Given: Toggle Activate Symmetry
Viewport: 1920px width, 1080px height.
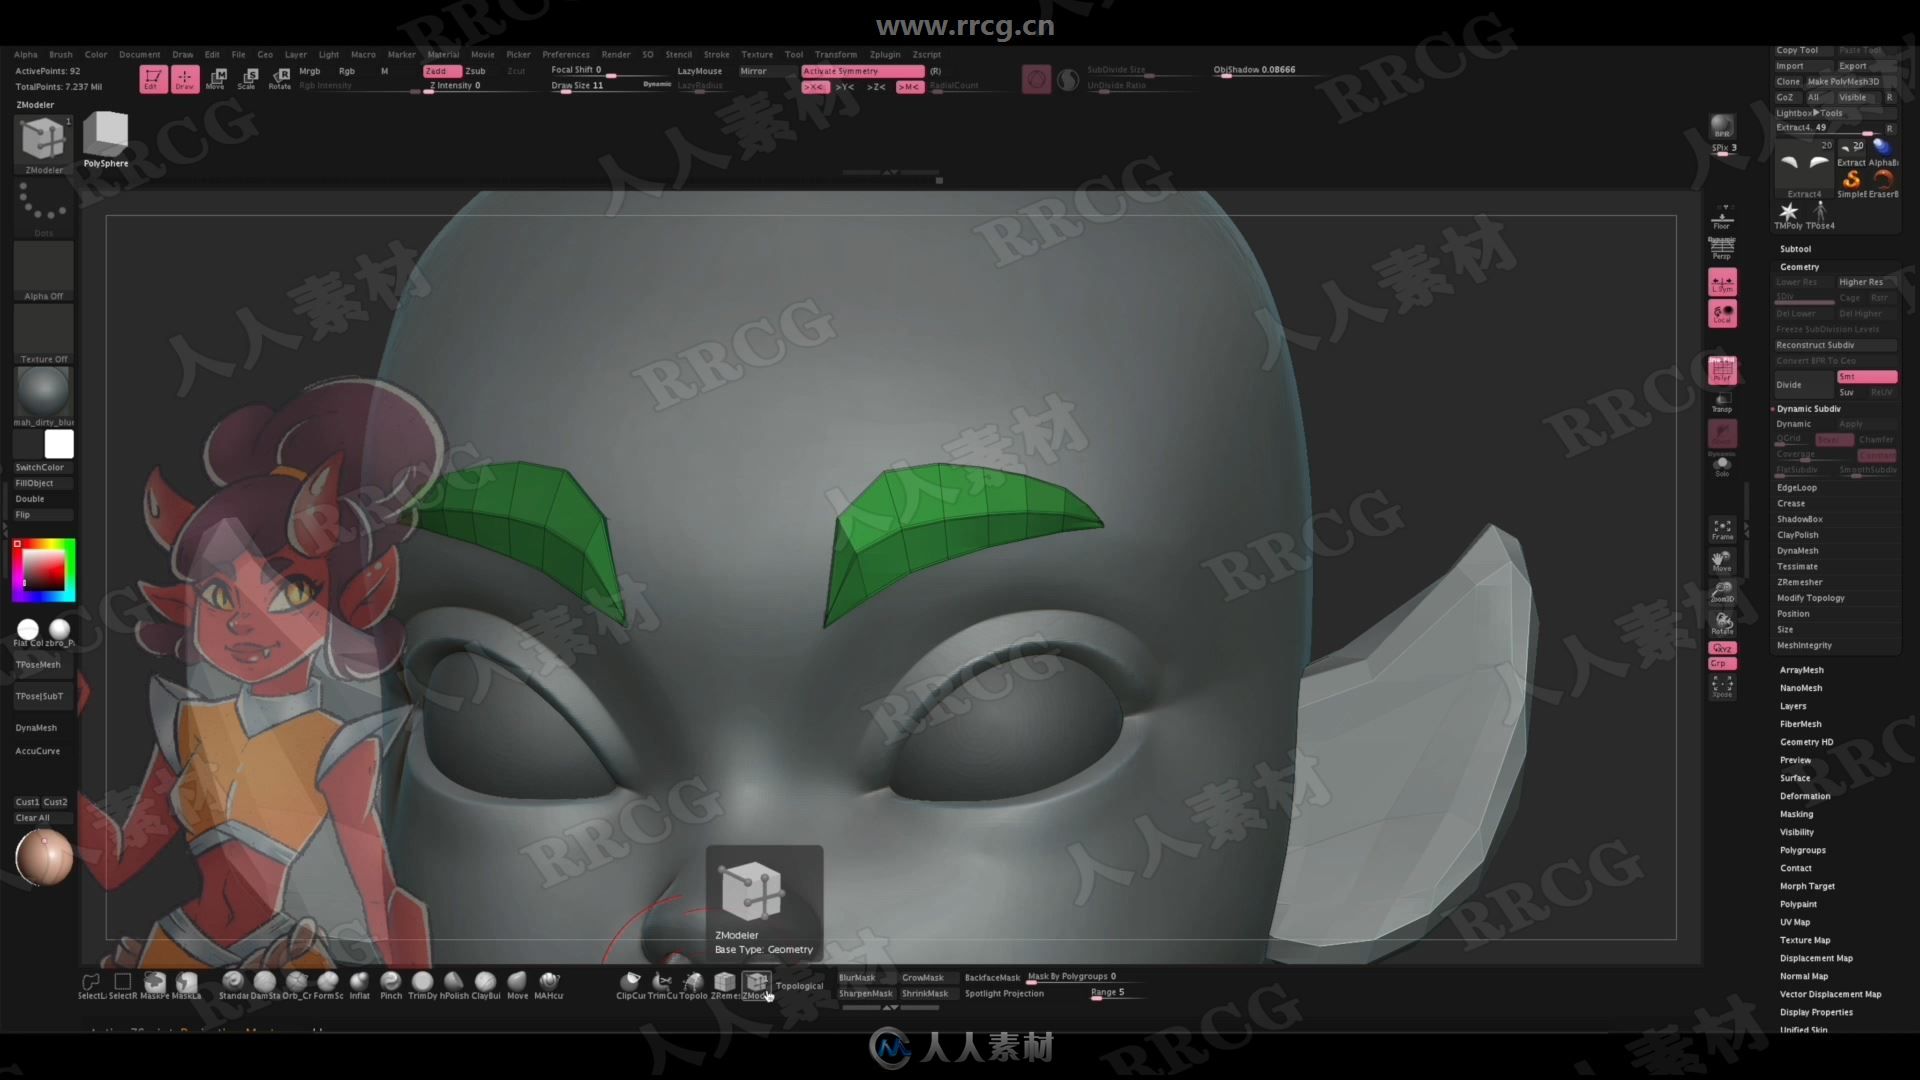Looking at the screenshot, I should tap(862, 71).
